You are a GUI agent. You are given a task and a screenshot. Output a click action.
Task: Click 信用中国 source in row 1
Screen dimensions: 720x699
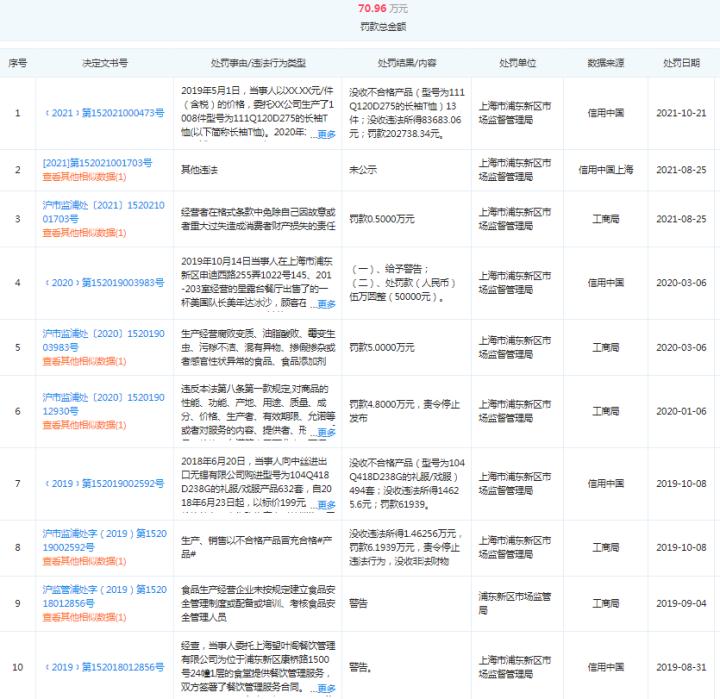606,113
